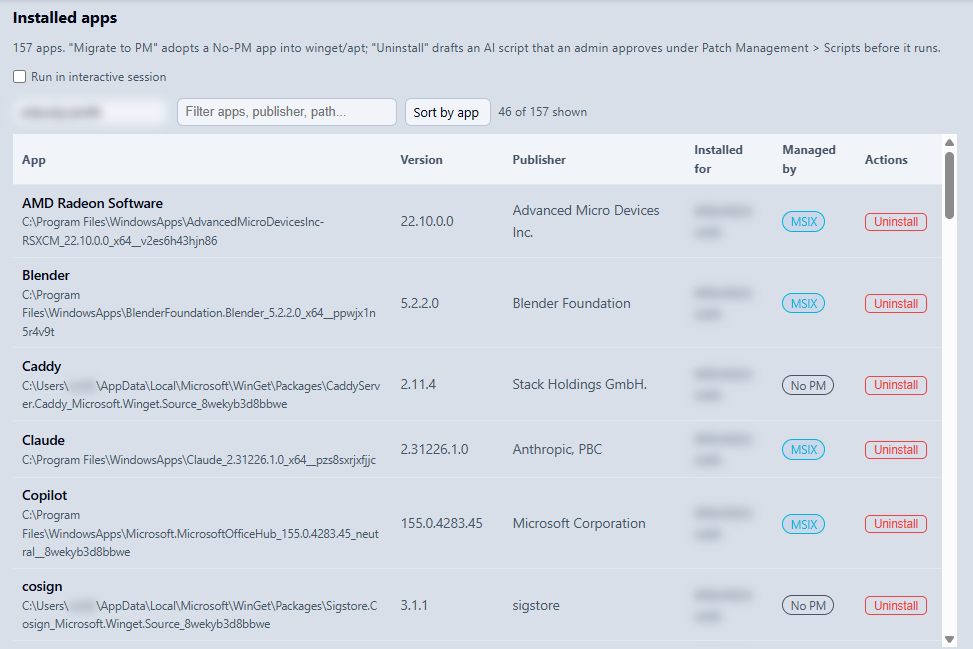Click the MSIX badge for Blender
This screenshot has width=973, height=649.
click(804, 304)
